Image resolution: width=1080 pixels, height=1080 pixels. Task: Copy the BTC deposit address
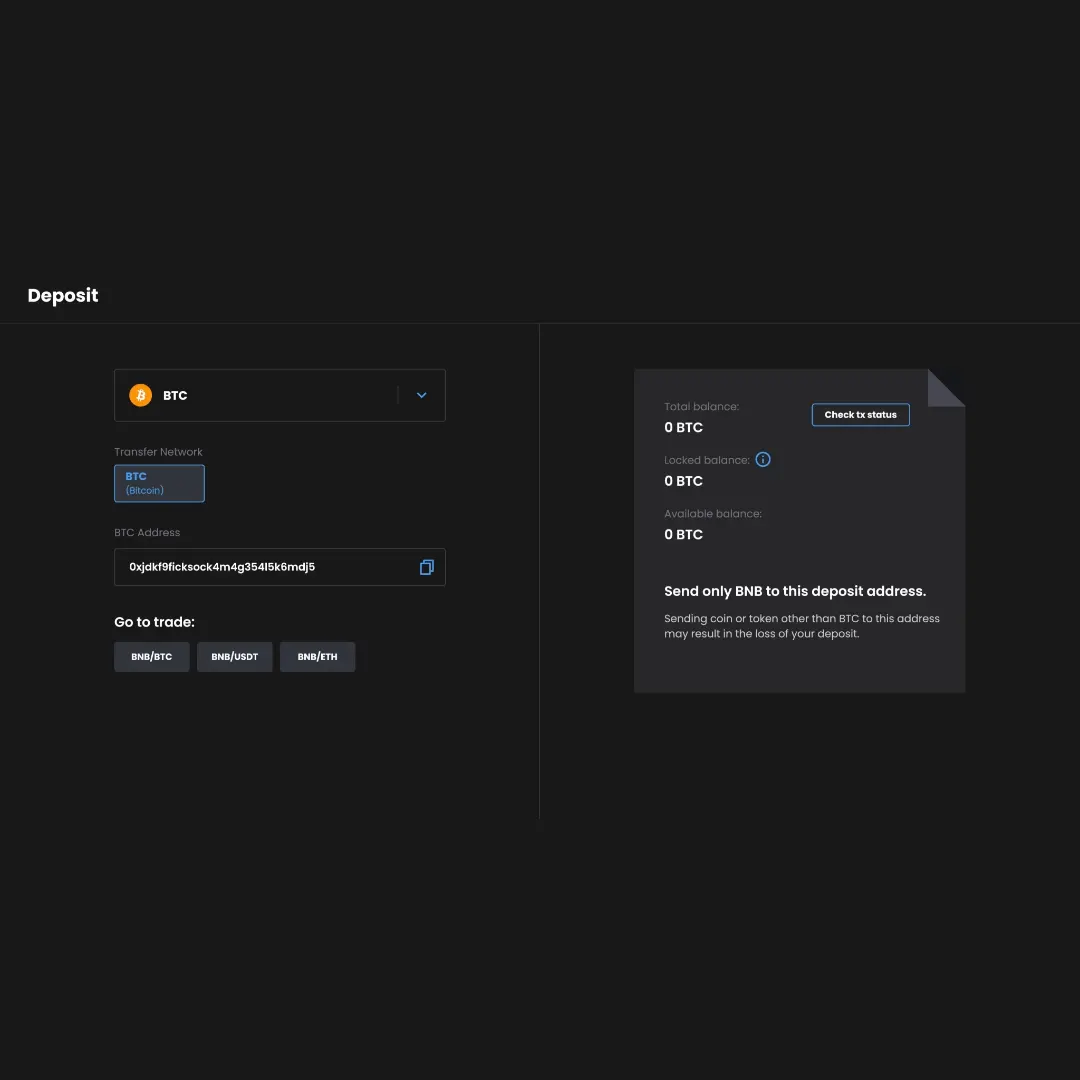(x=426, y=567)
